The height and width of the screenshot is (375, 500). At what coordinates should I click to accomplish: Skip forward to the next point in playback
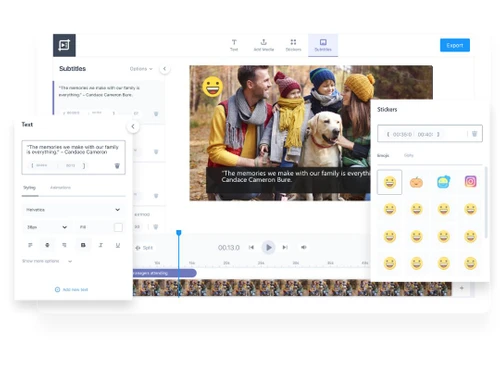tap(285, 247)
